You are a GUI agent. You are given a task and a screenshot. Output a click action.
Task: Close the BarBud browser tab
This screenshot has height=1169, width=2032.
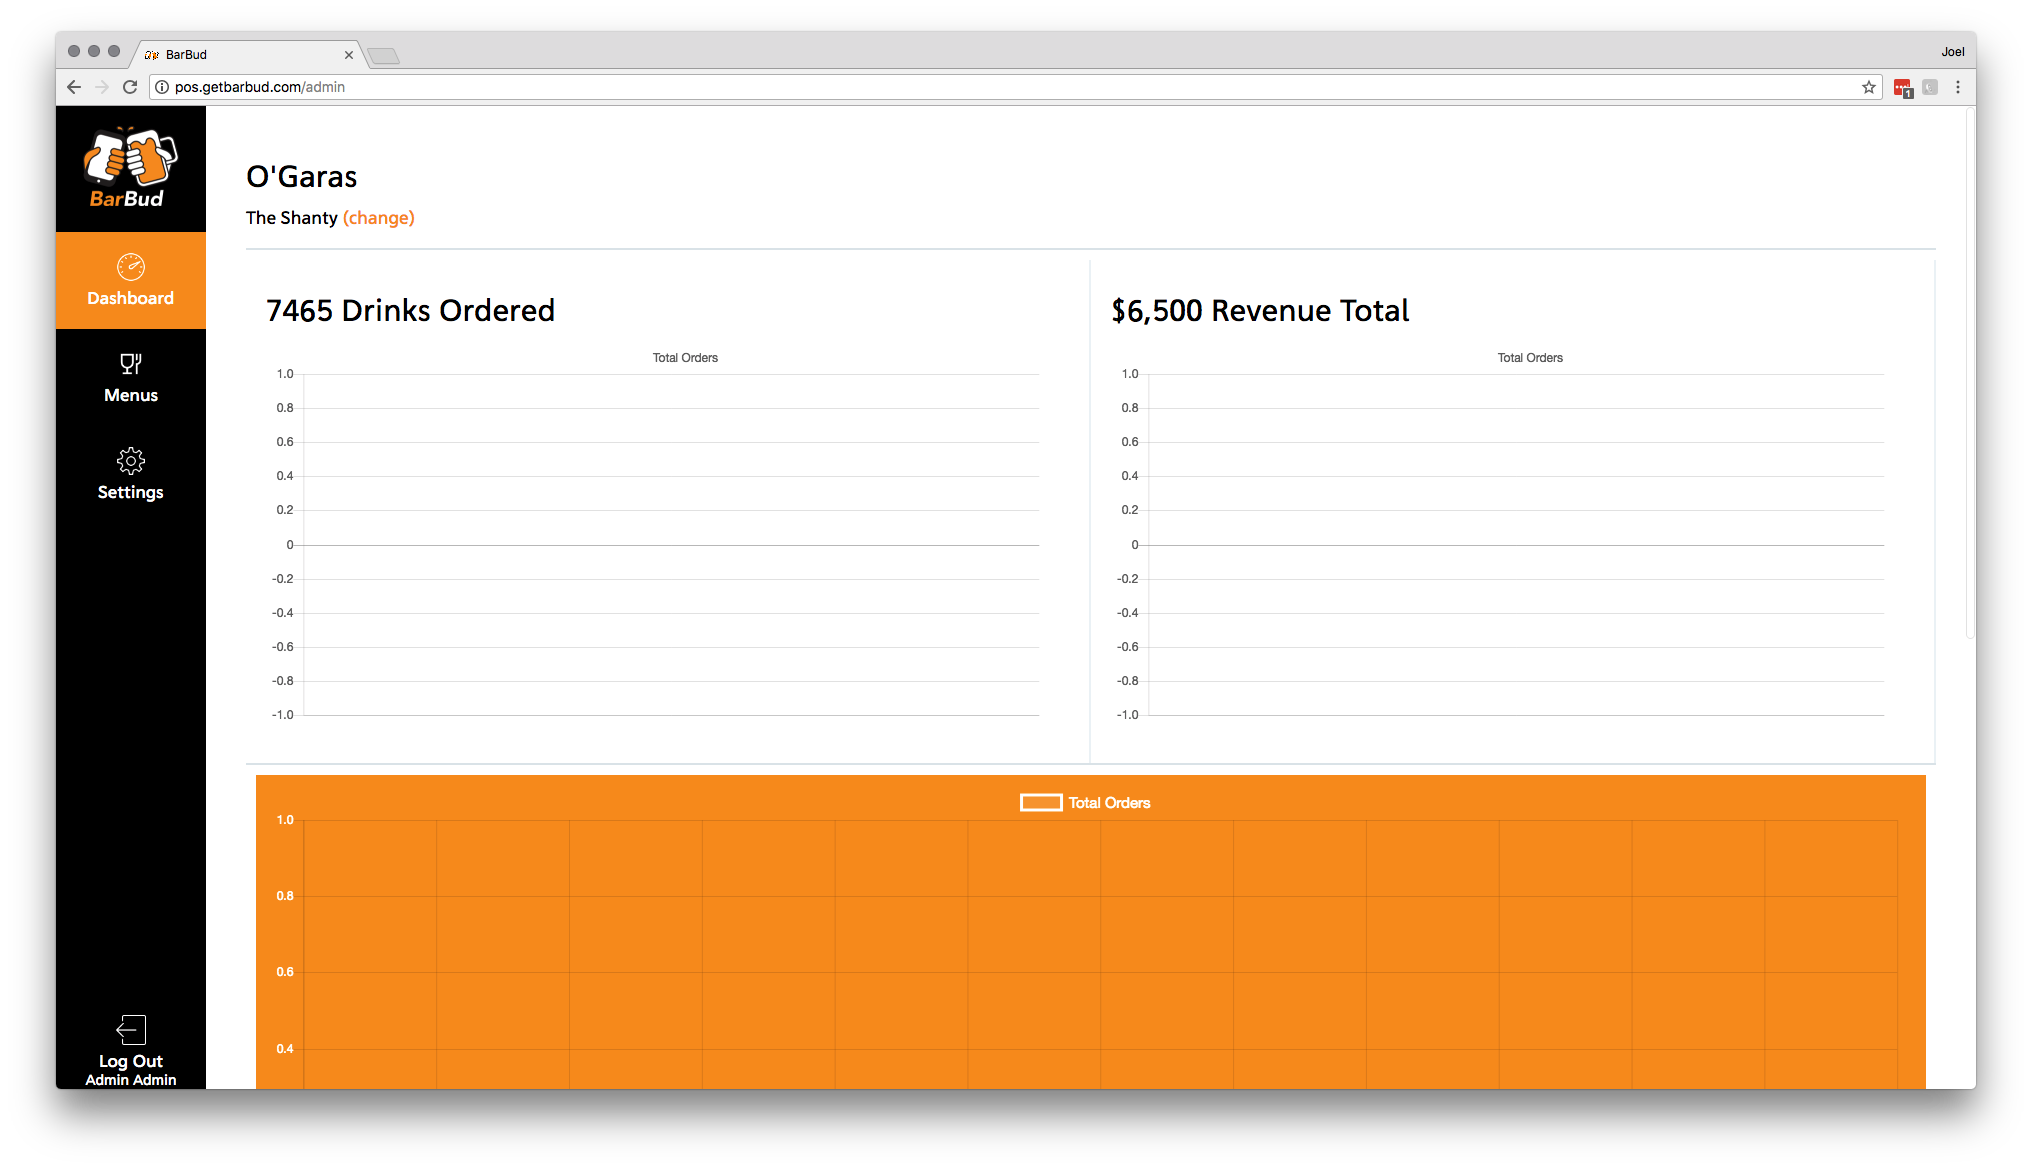point(349,55)
